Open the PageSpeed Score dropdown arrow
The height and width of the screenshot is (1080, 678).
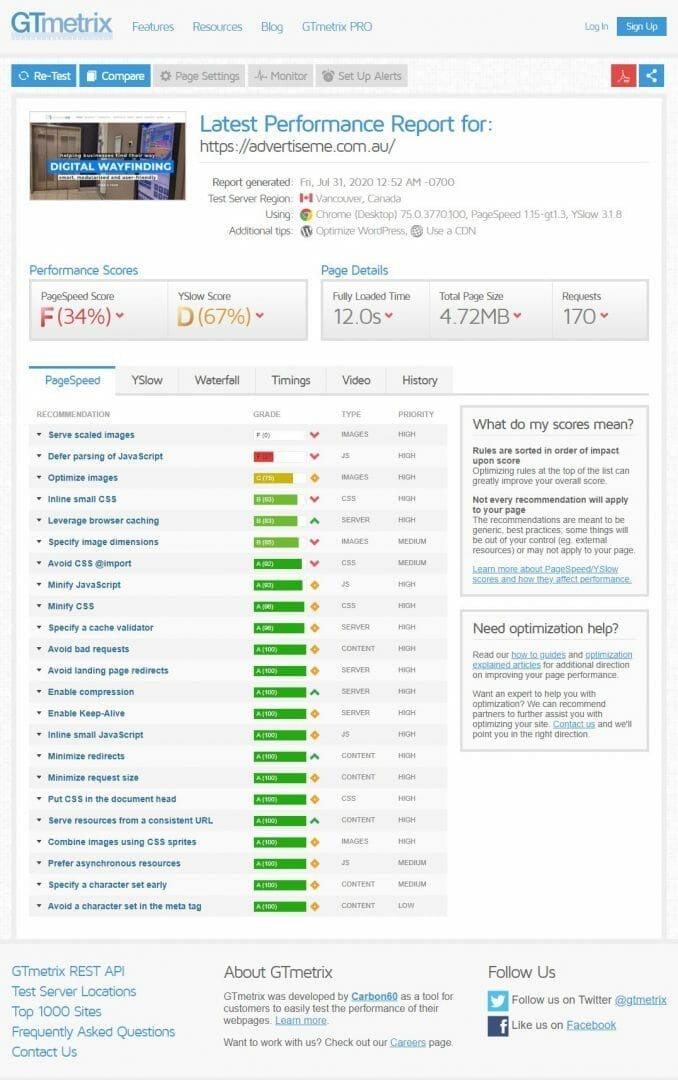pyautogui.click(x=120, y=317)
